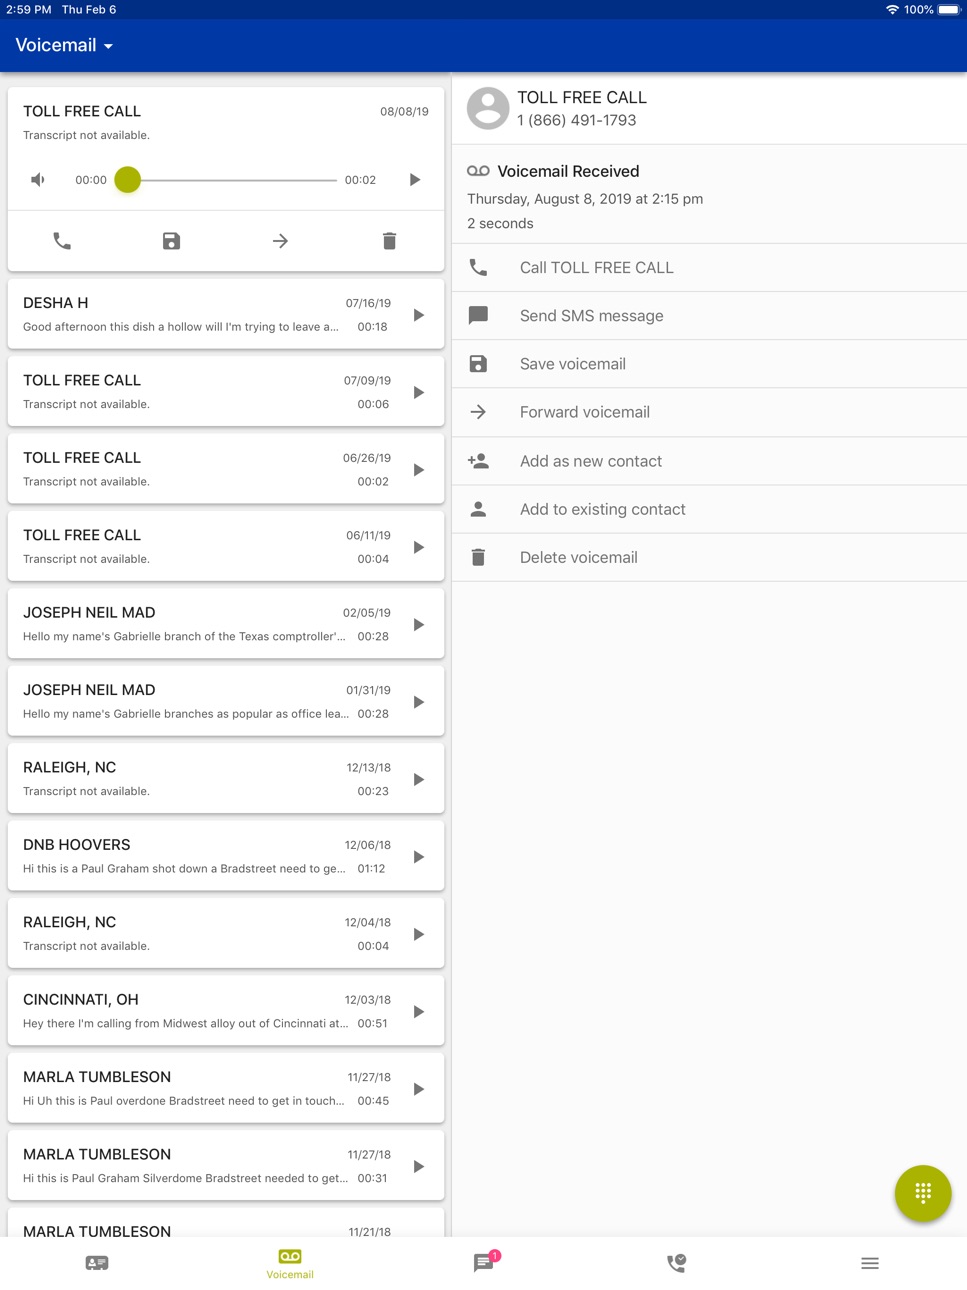967x1290 pixels.
Task: Play JOSEPH NEIL MAD voicemail from 01/31/19
Action: tap(419, 702)
